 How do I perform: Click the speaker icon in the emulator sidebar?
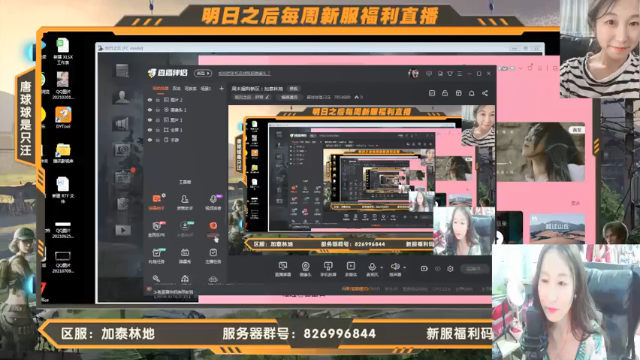(122, 124)
